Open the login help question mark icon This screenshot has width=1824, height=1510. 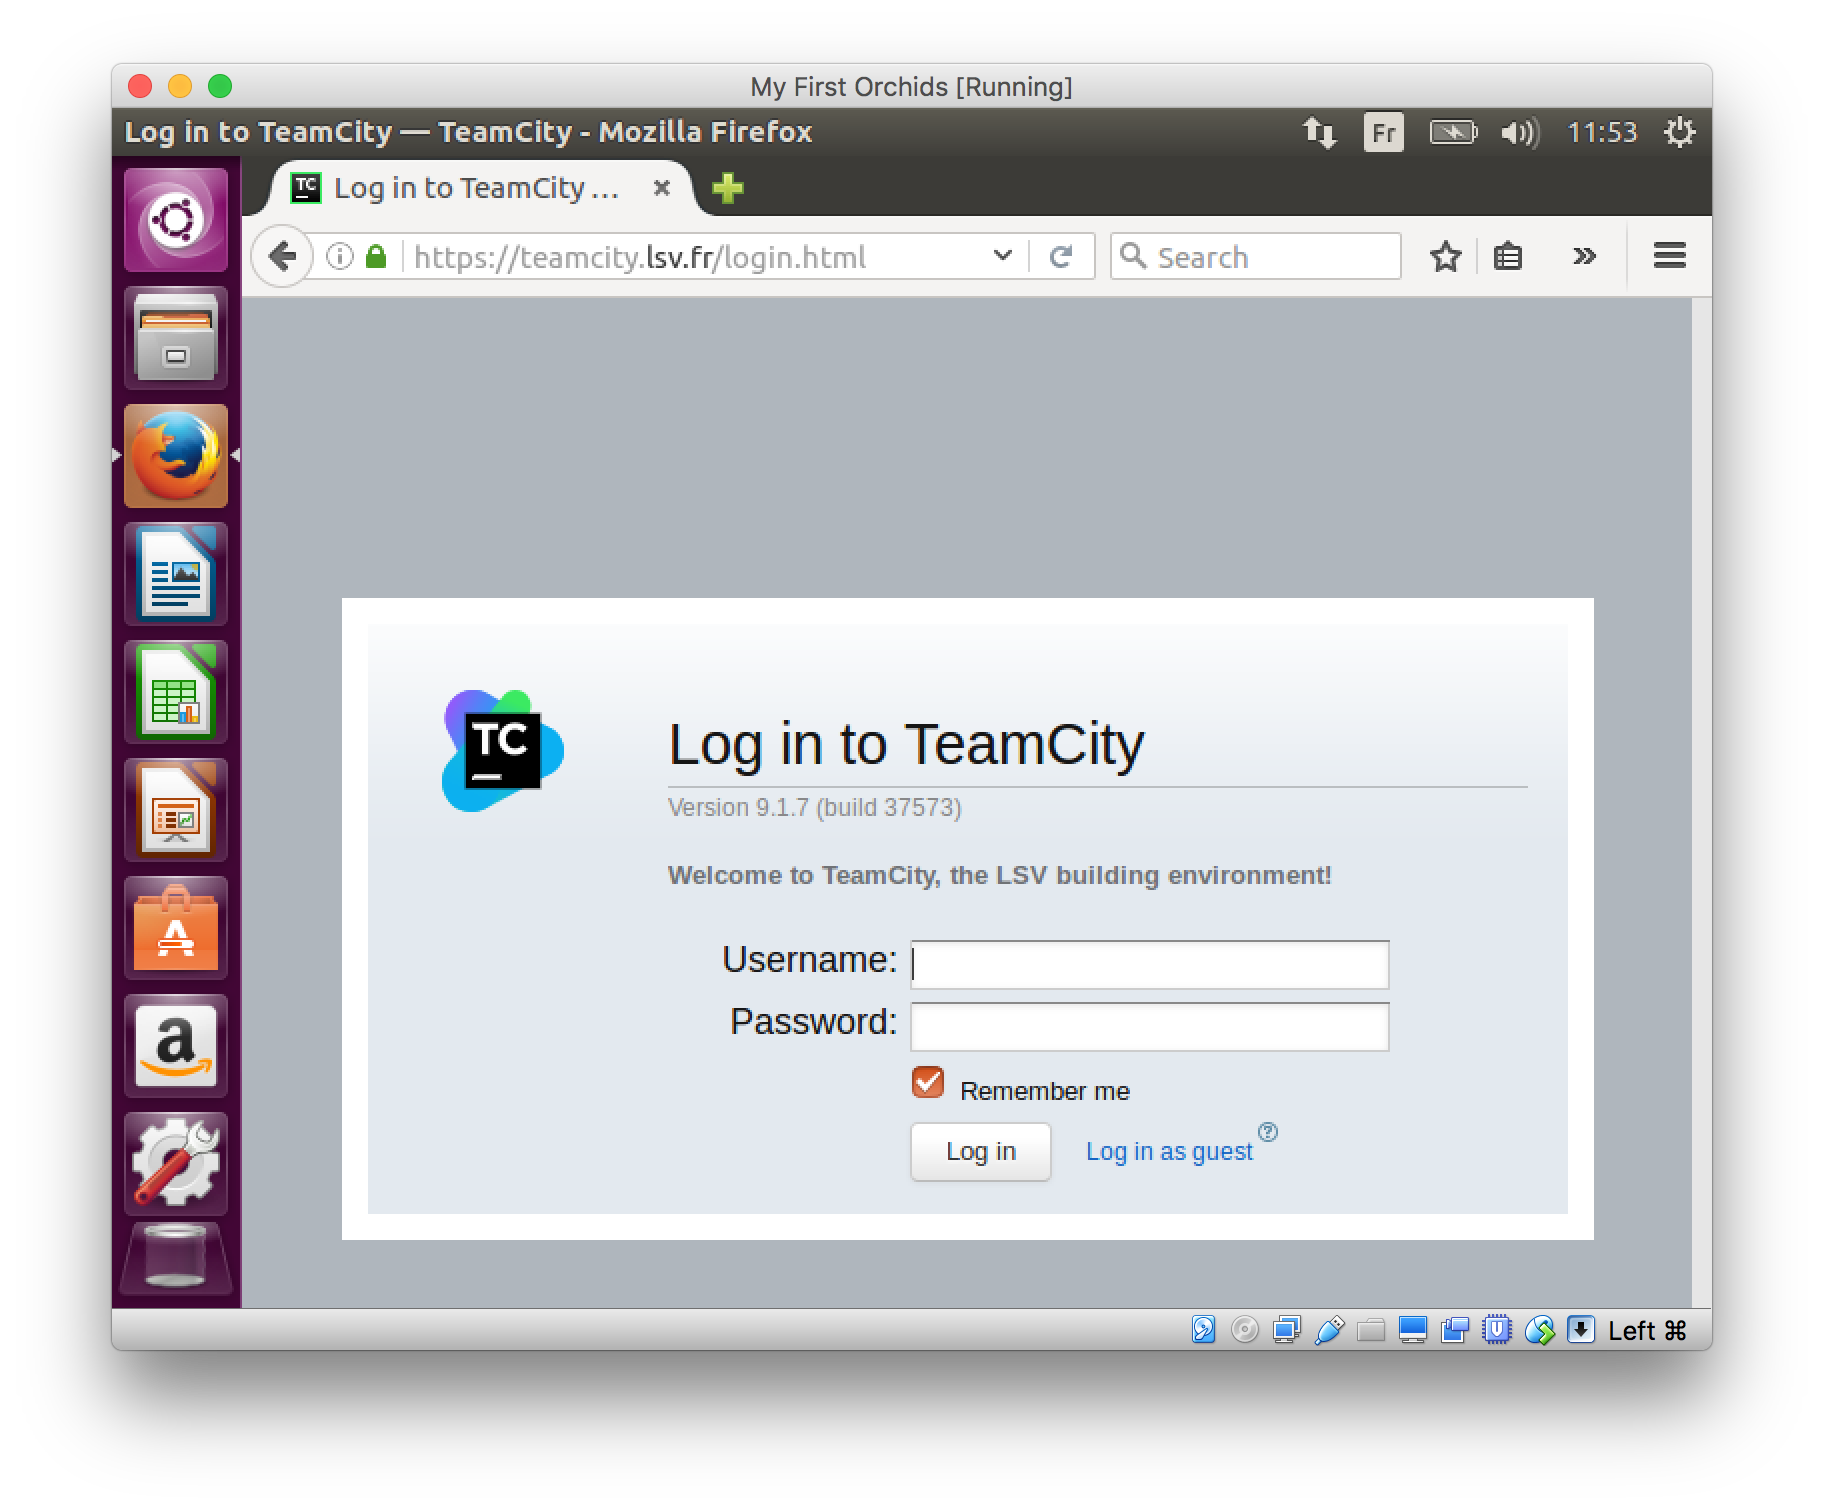pos(1267,1132)
